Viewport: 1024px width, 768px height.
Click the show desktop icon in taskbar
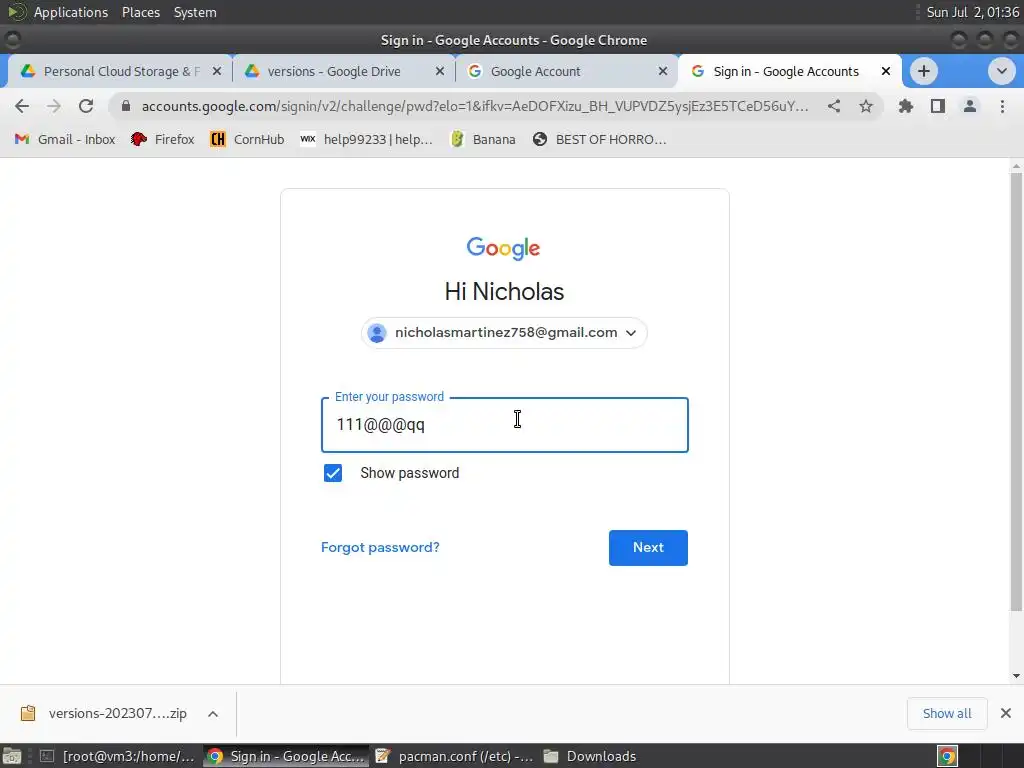click(x=12, y=756)
